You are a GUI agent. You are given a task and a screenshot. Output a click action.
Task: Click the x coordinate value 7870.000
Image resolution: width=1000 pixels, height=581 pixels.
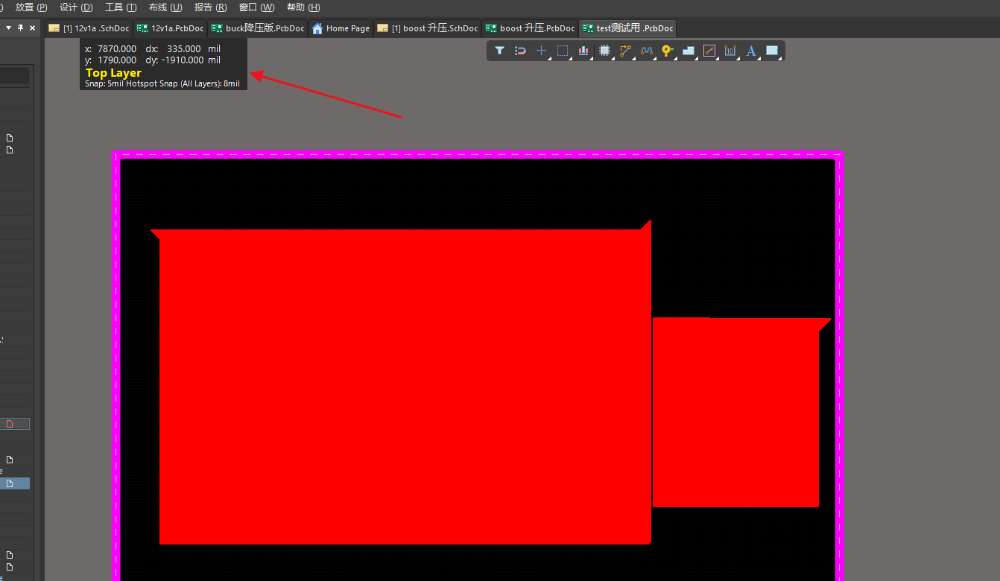pyautogui.click(x=117, y=48)
